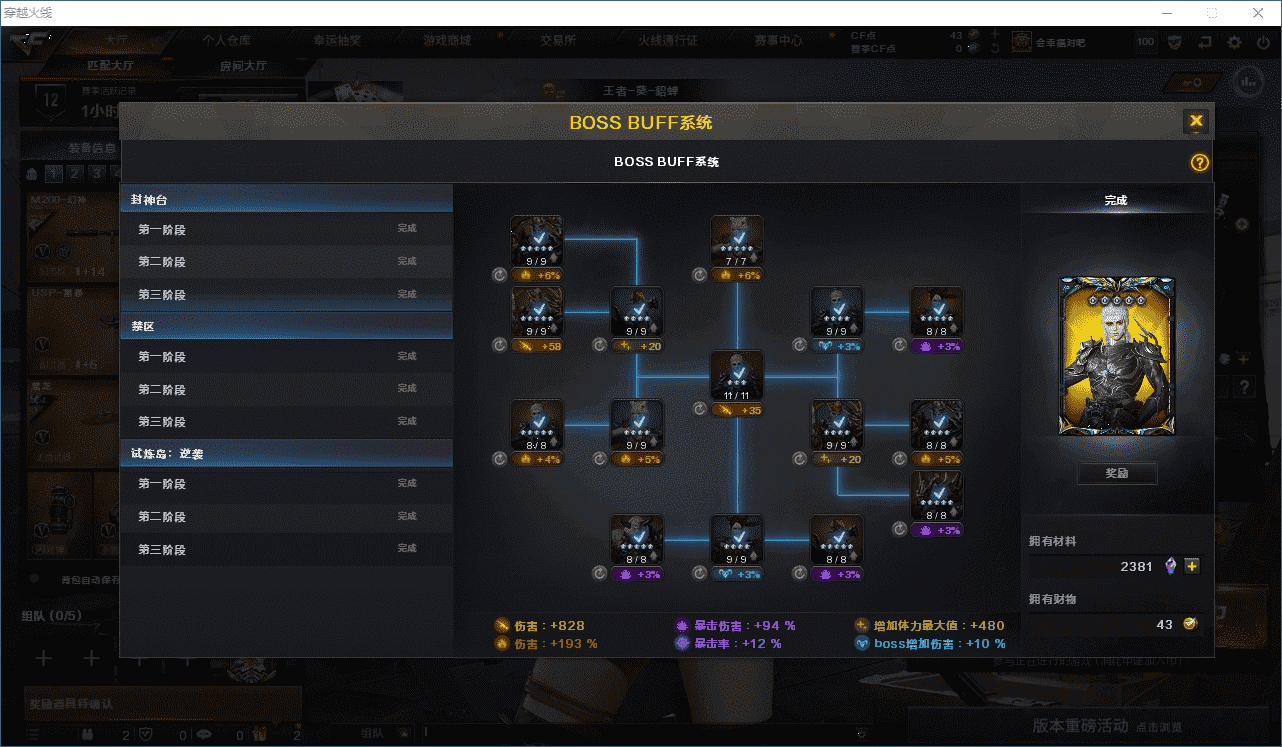This screenshot has height=747, width=1282.
Task: Open the 个人仓库 tab in main window
Action: click(227, 41)
